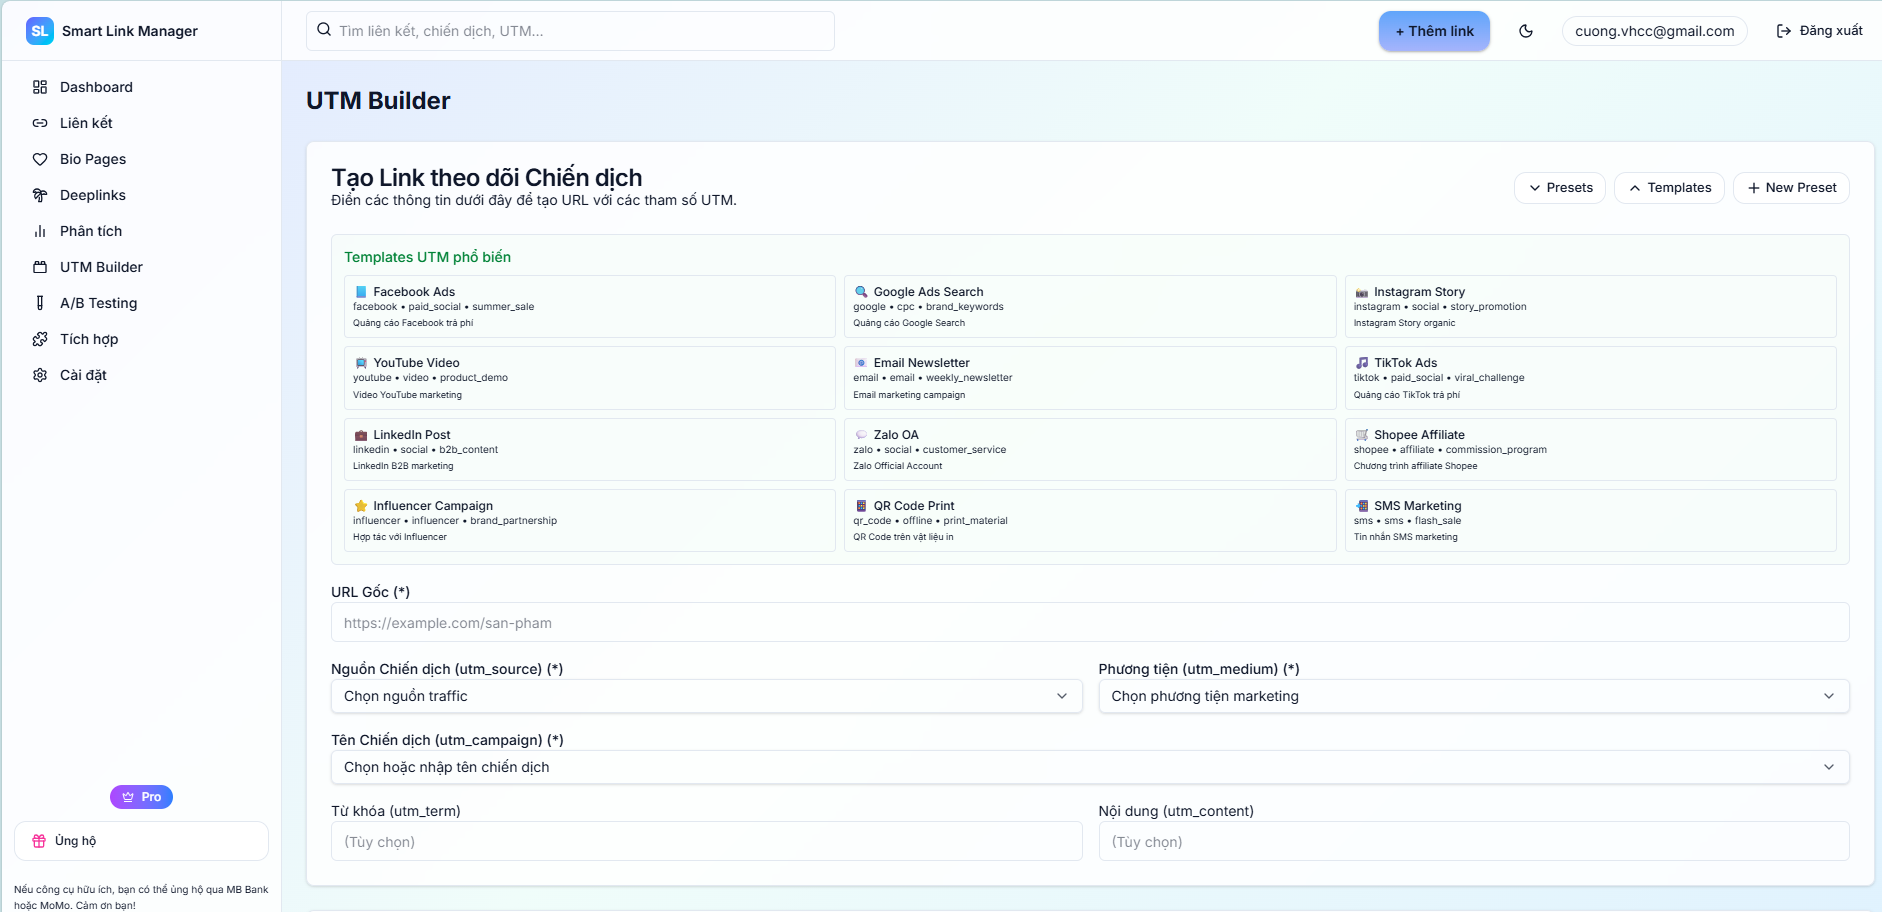Choose the Facebook Ads template card
This screenshot has height=912, width=1882.
(x=588, y=307)
